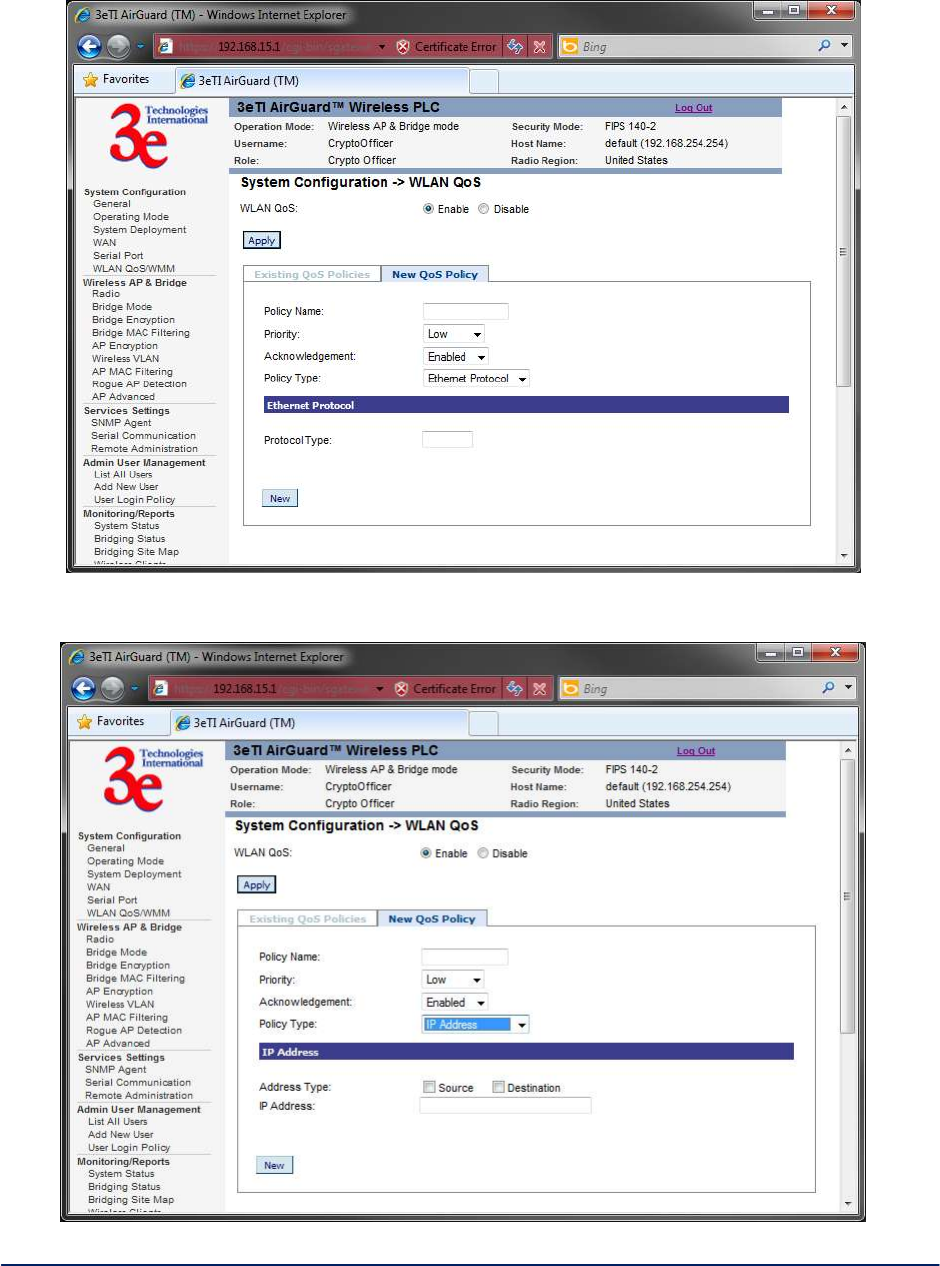Go back in the Ethernet Protocol browser window
Screen dimensions: 940x1266
click(x=91, y=46)
